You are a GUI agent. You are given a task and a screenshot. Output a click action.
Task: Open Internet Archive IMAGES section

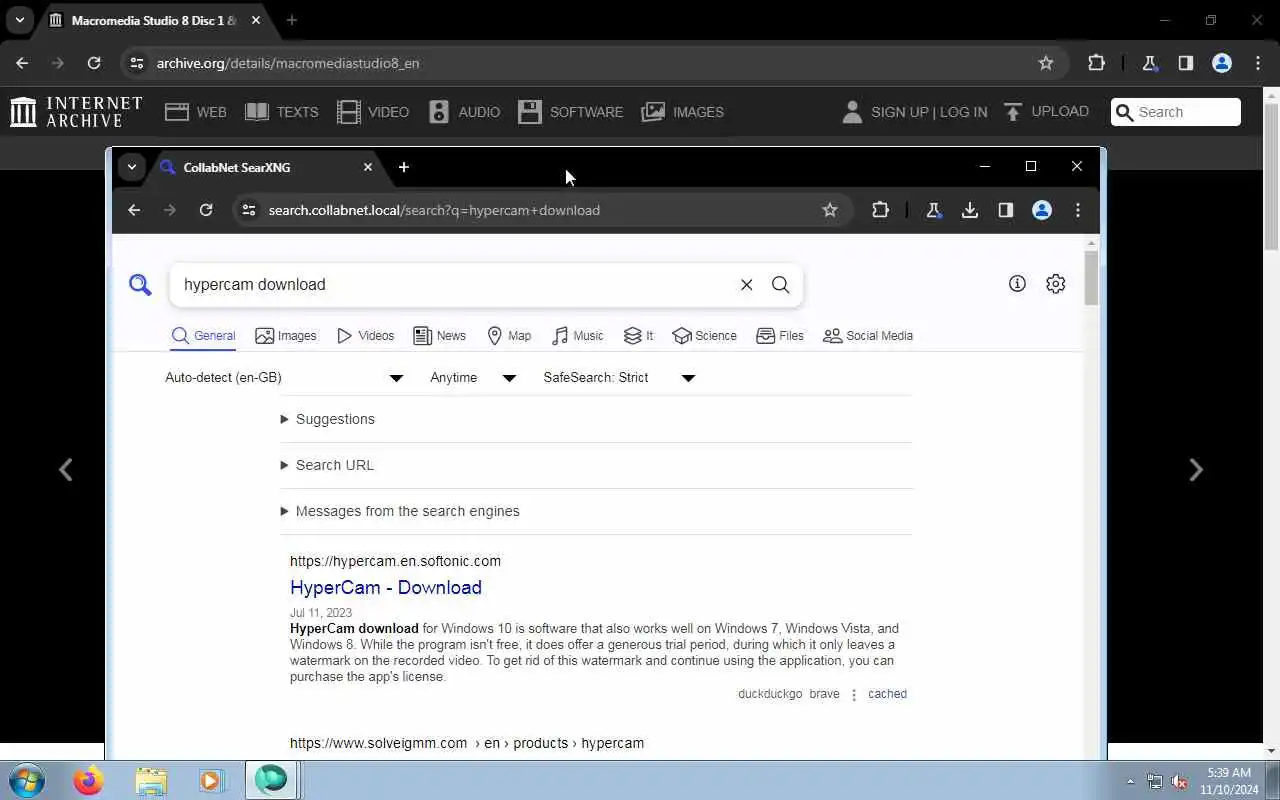[x=683, y=112]
